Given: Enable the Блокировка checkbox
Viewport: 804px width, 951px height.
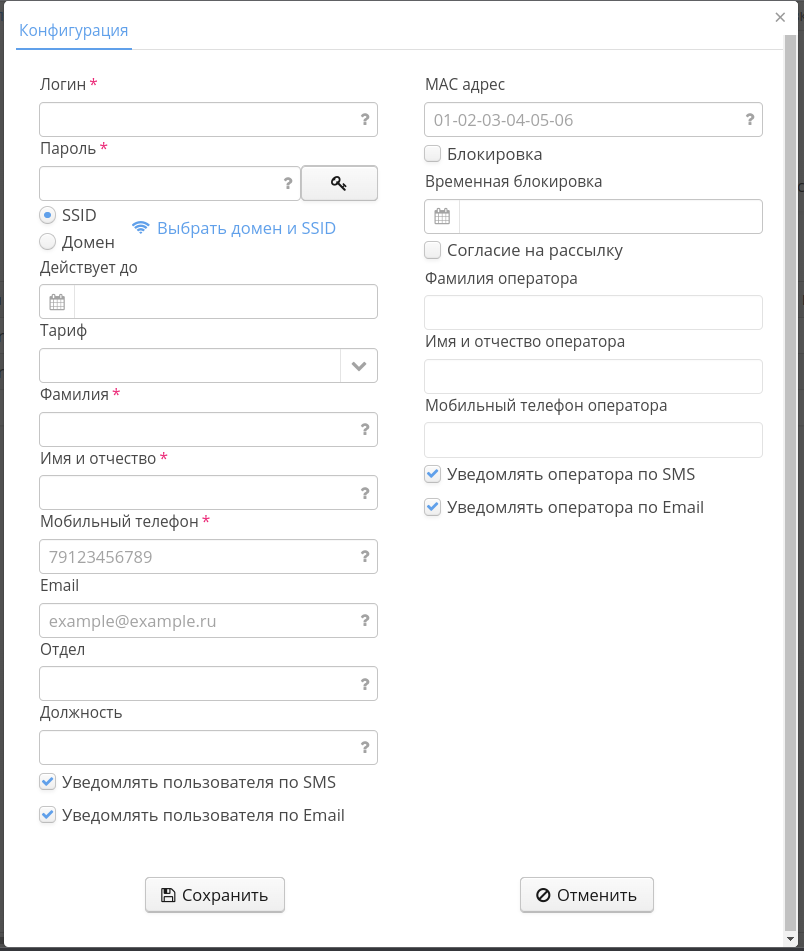Looking at the screenshot, I should (433, 154).
